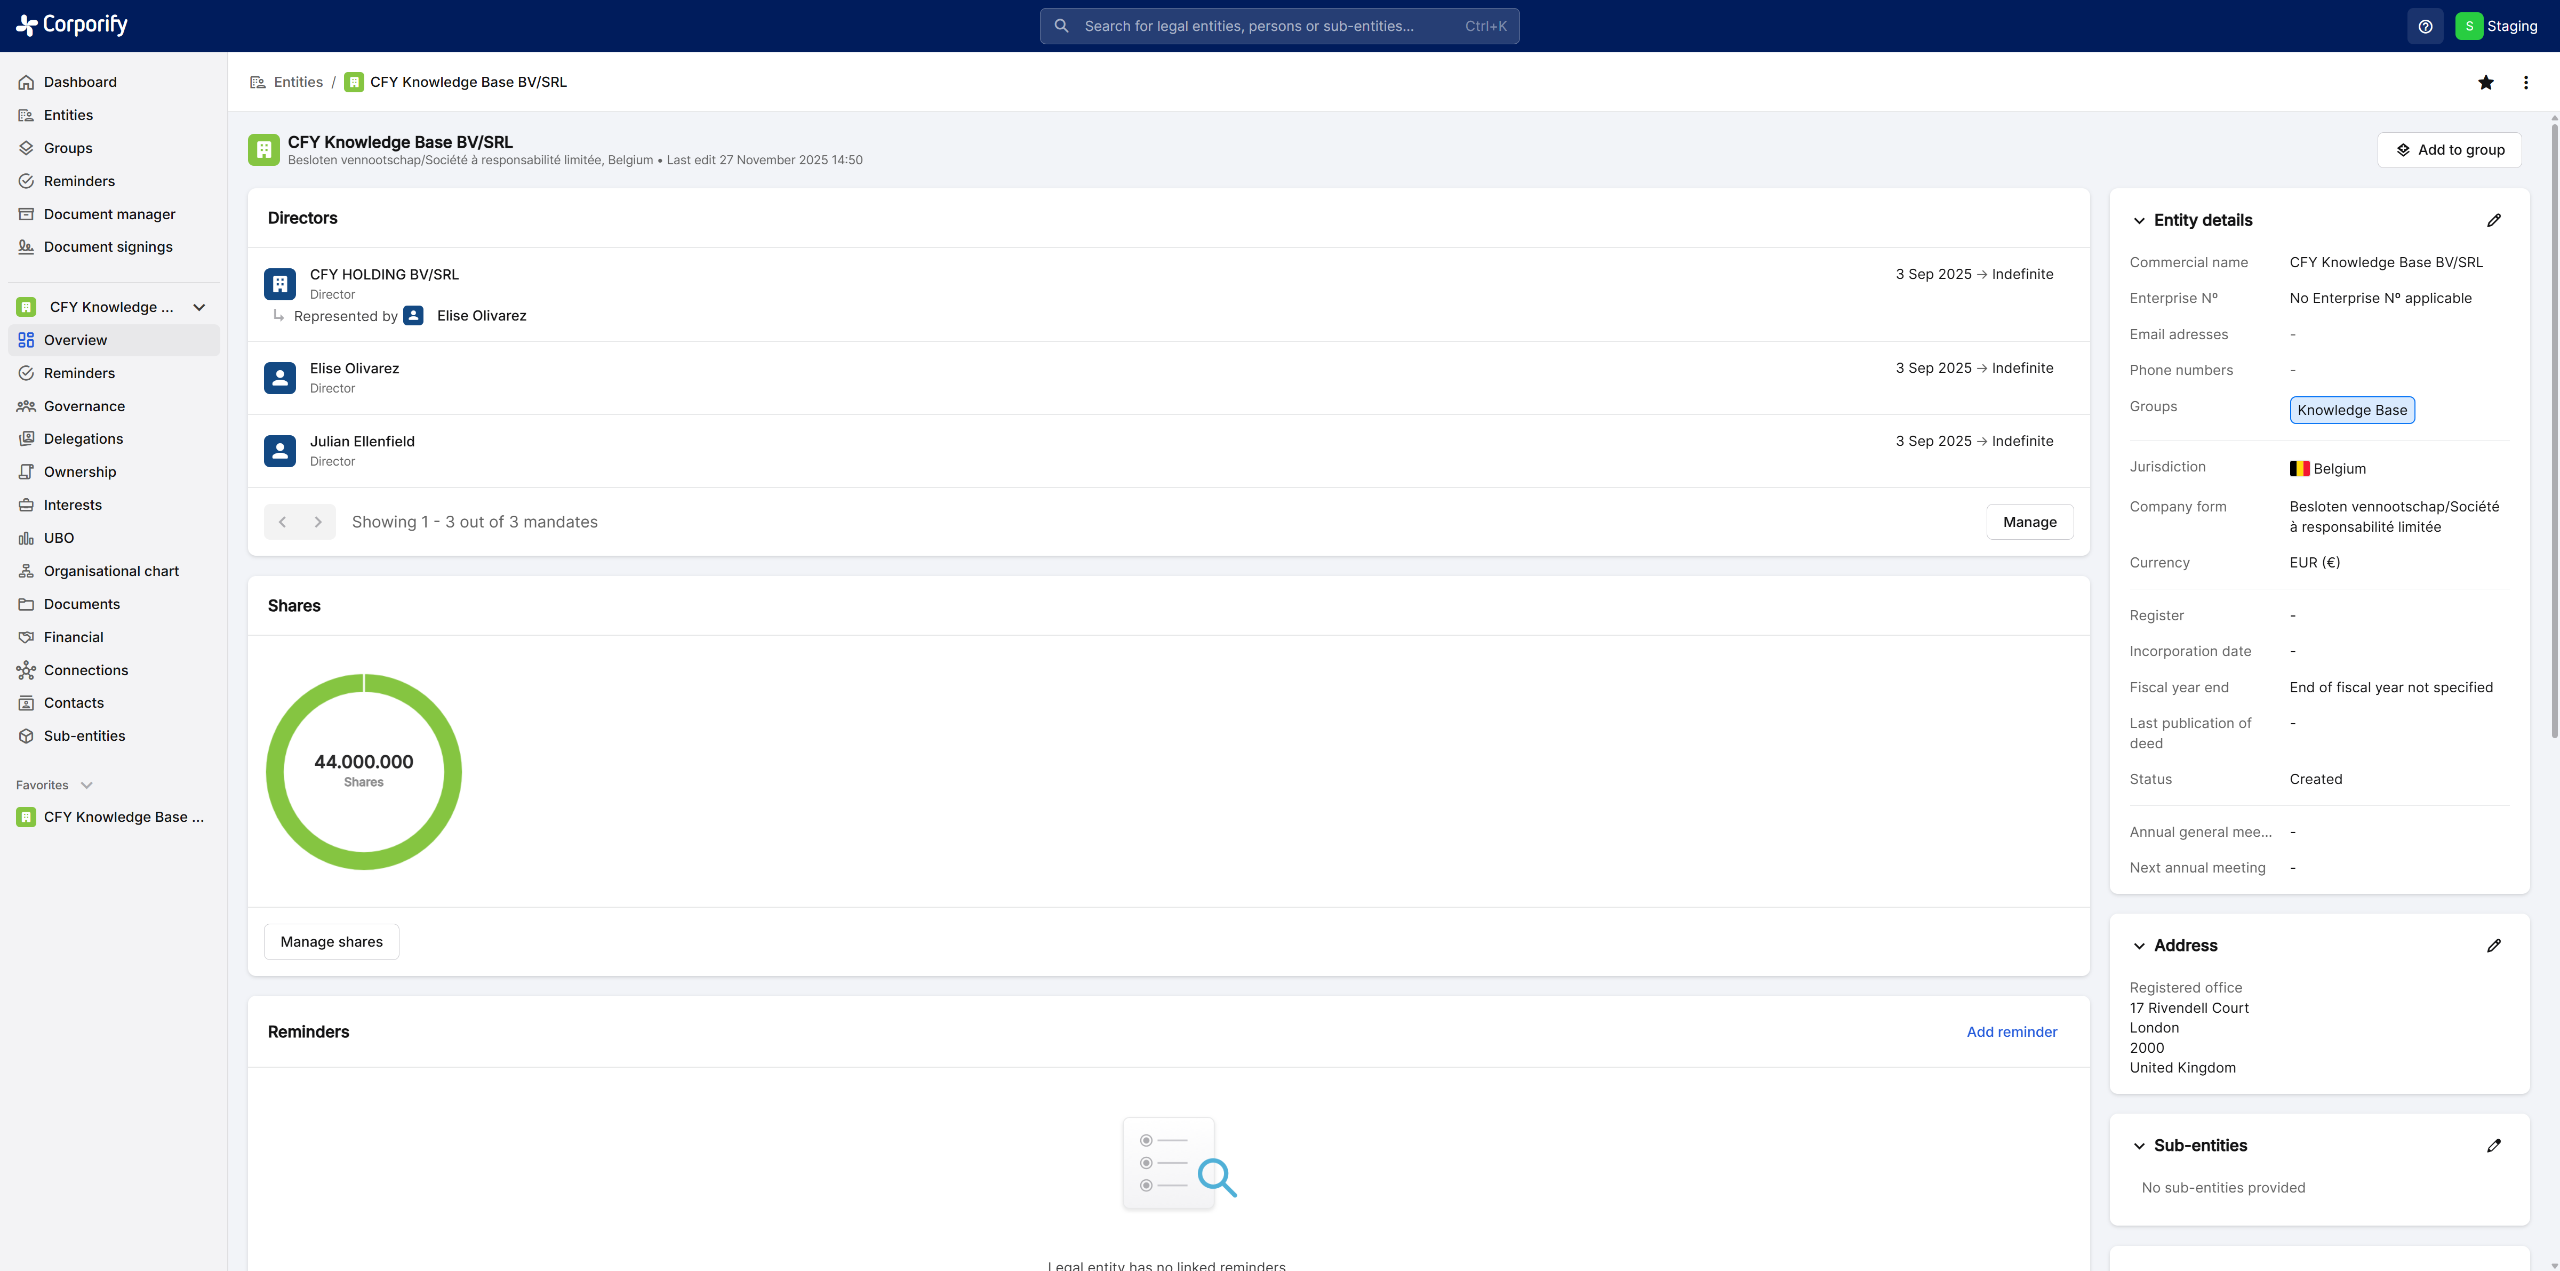Click the Add reminder link
The image size is (2560, 1271).
point(2011,1032)
